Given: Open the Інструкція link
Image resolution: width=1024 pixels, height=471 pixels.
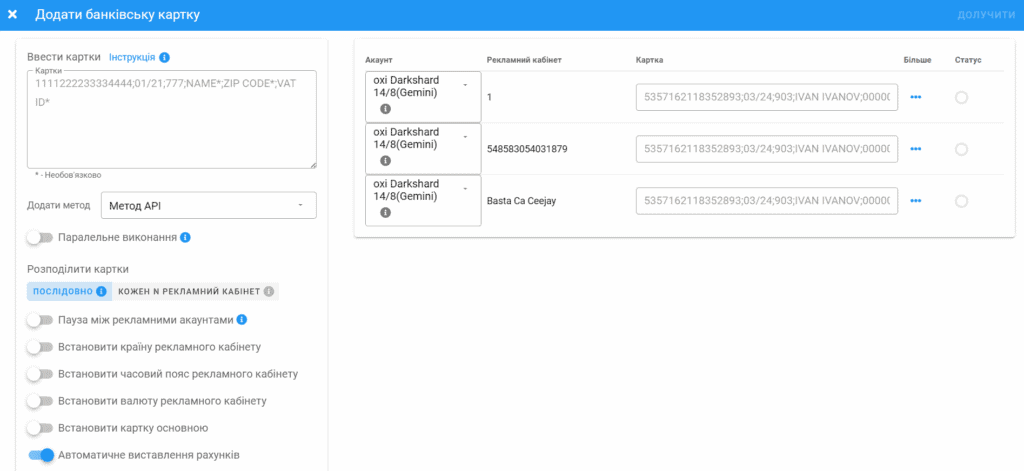Looking at the screenshot, I should (x=132, y=57).
